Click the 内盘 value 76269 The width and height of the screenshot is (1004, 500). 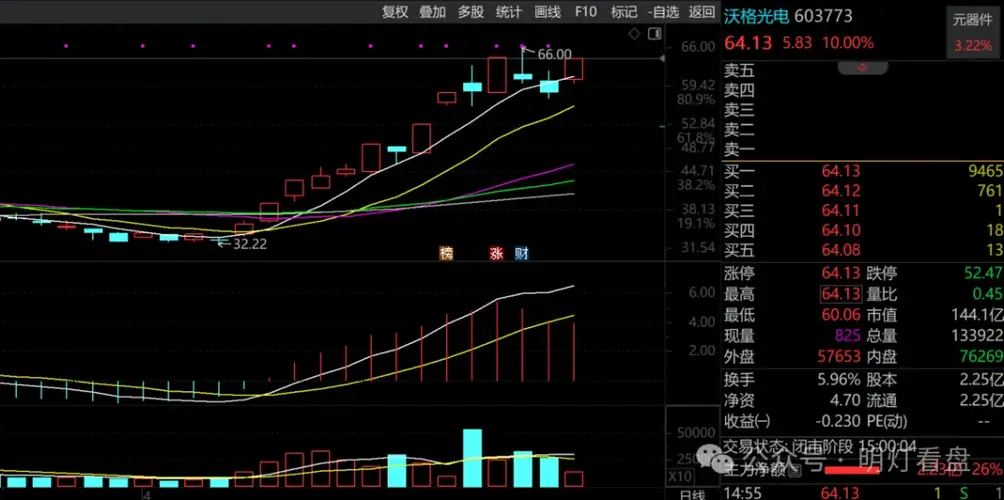click(x=983, y=356)
